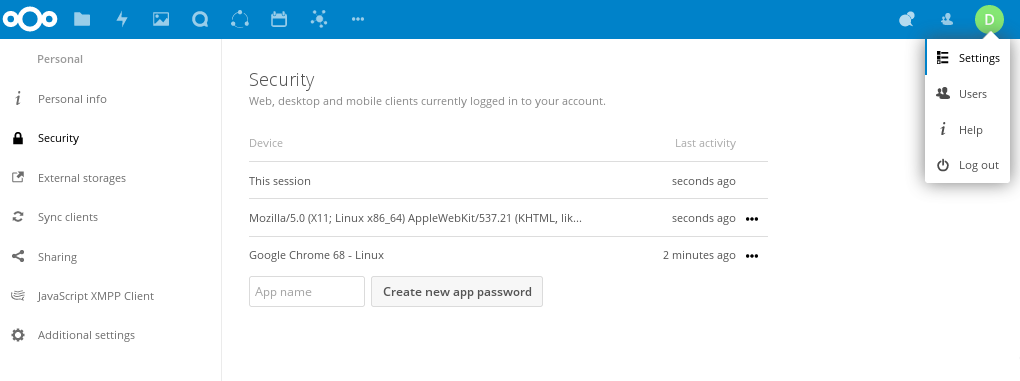Screen dimensions: 1020x381
Task: Click the '2 minutes ago' activity value
Action: 699,256
